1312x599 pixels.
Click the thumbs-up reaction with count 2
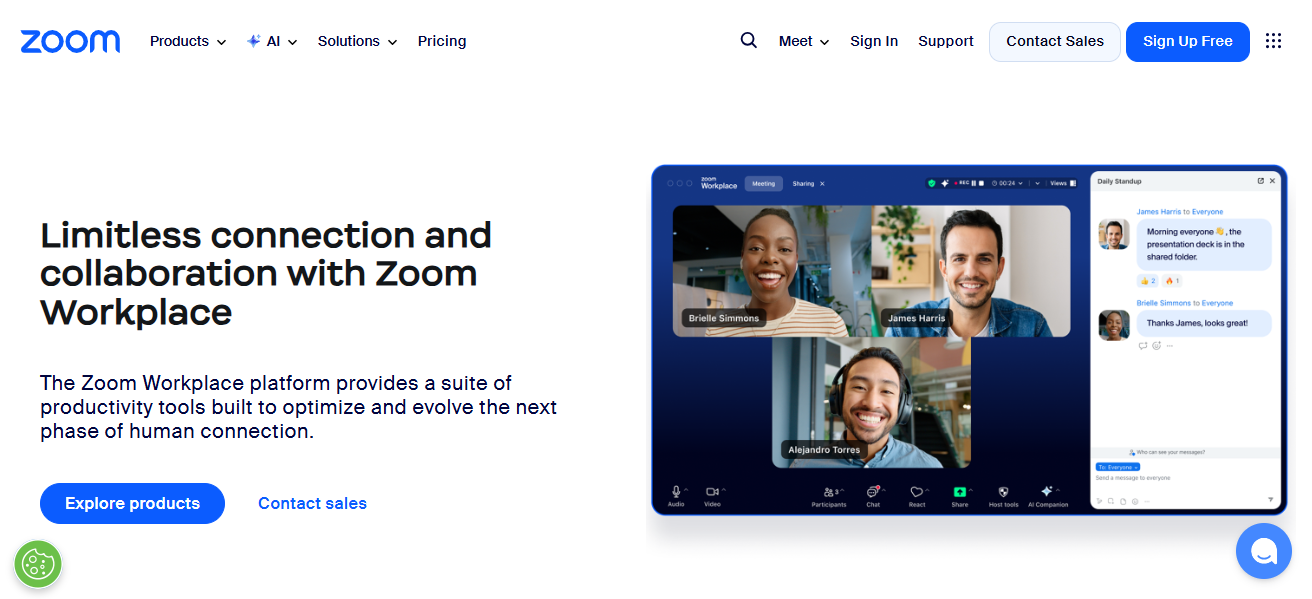pos(1147,281)
